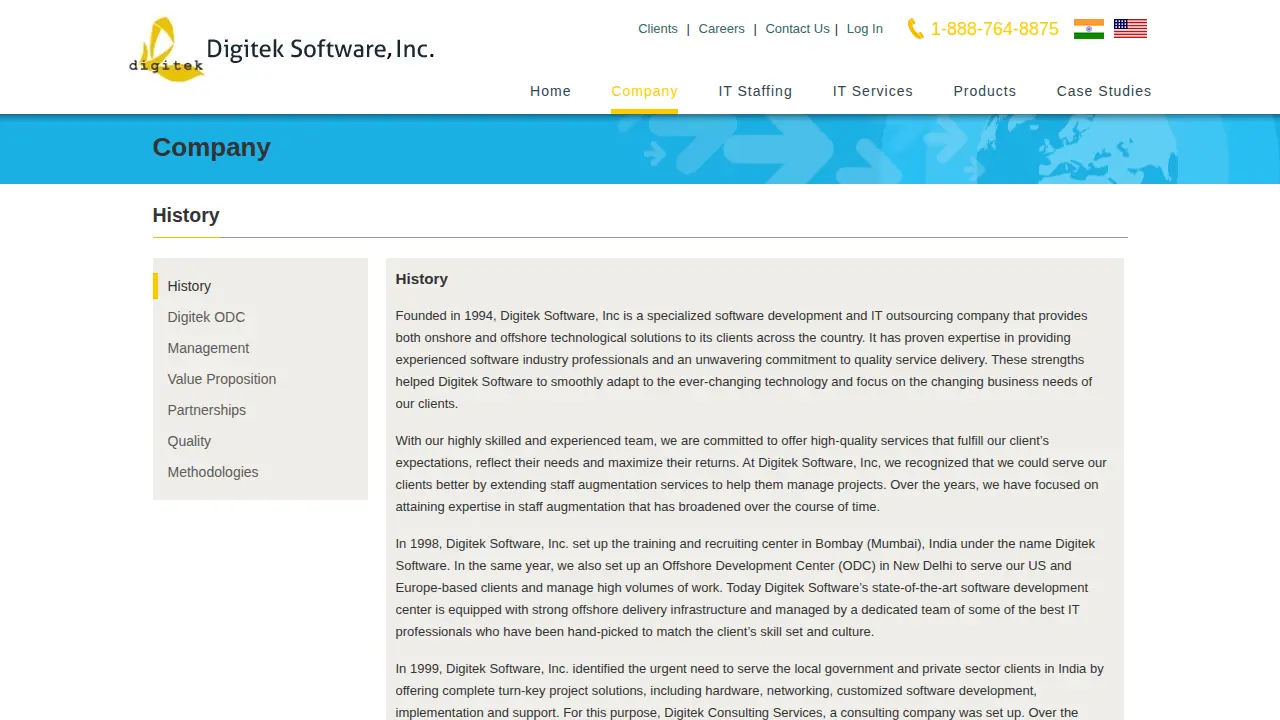Click paragraph starting 'Founded in 1994'
This screenshot has width=1280, height=720.
pyautogui.click(x=752, y=360)
